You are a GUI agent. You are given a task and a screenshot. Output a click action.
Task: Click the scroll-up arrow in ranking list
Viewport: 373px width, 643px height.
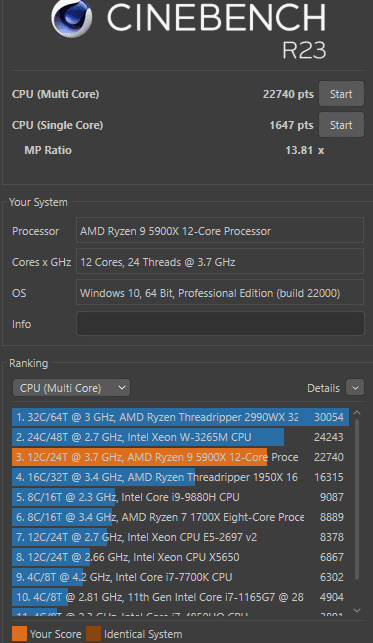click(357, 413)
